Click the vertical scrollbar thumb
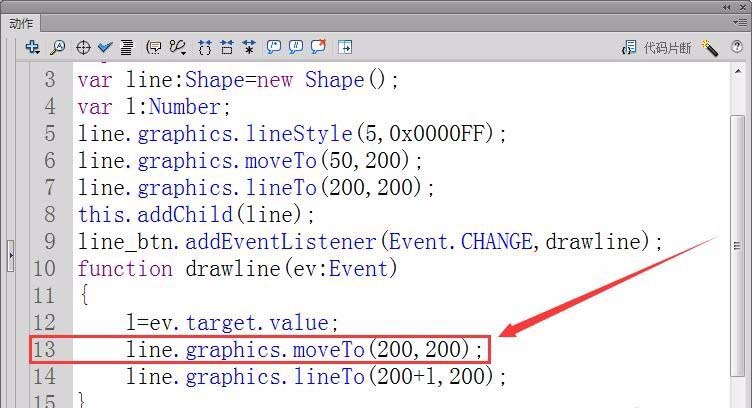This screenshot has width=752, height=408. (738, 245)
